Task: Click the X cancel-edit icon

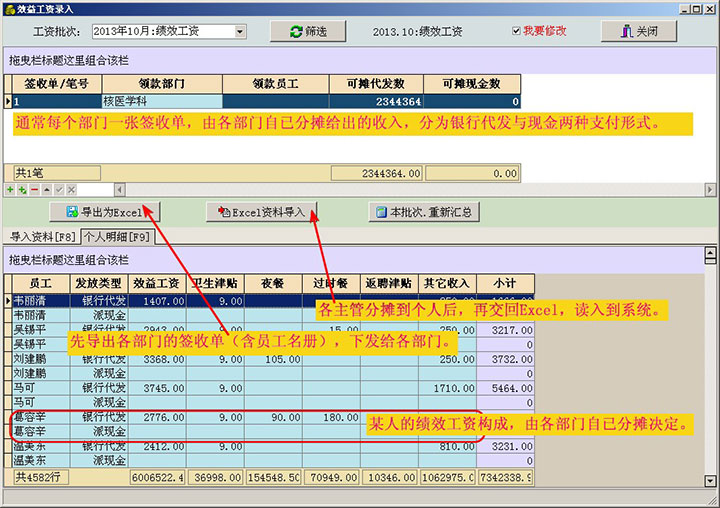Action: click(x=69, y=189)
